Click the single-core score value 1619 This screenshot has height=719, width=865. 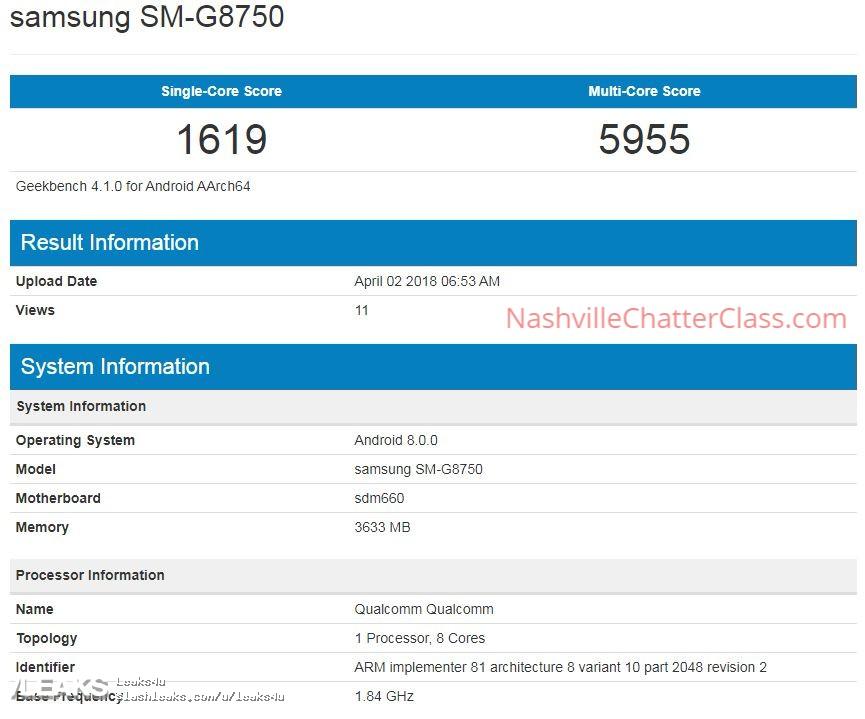(222, 139)
